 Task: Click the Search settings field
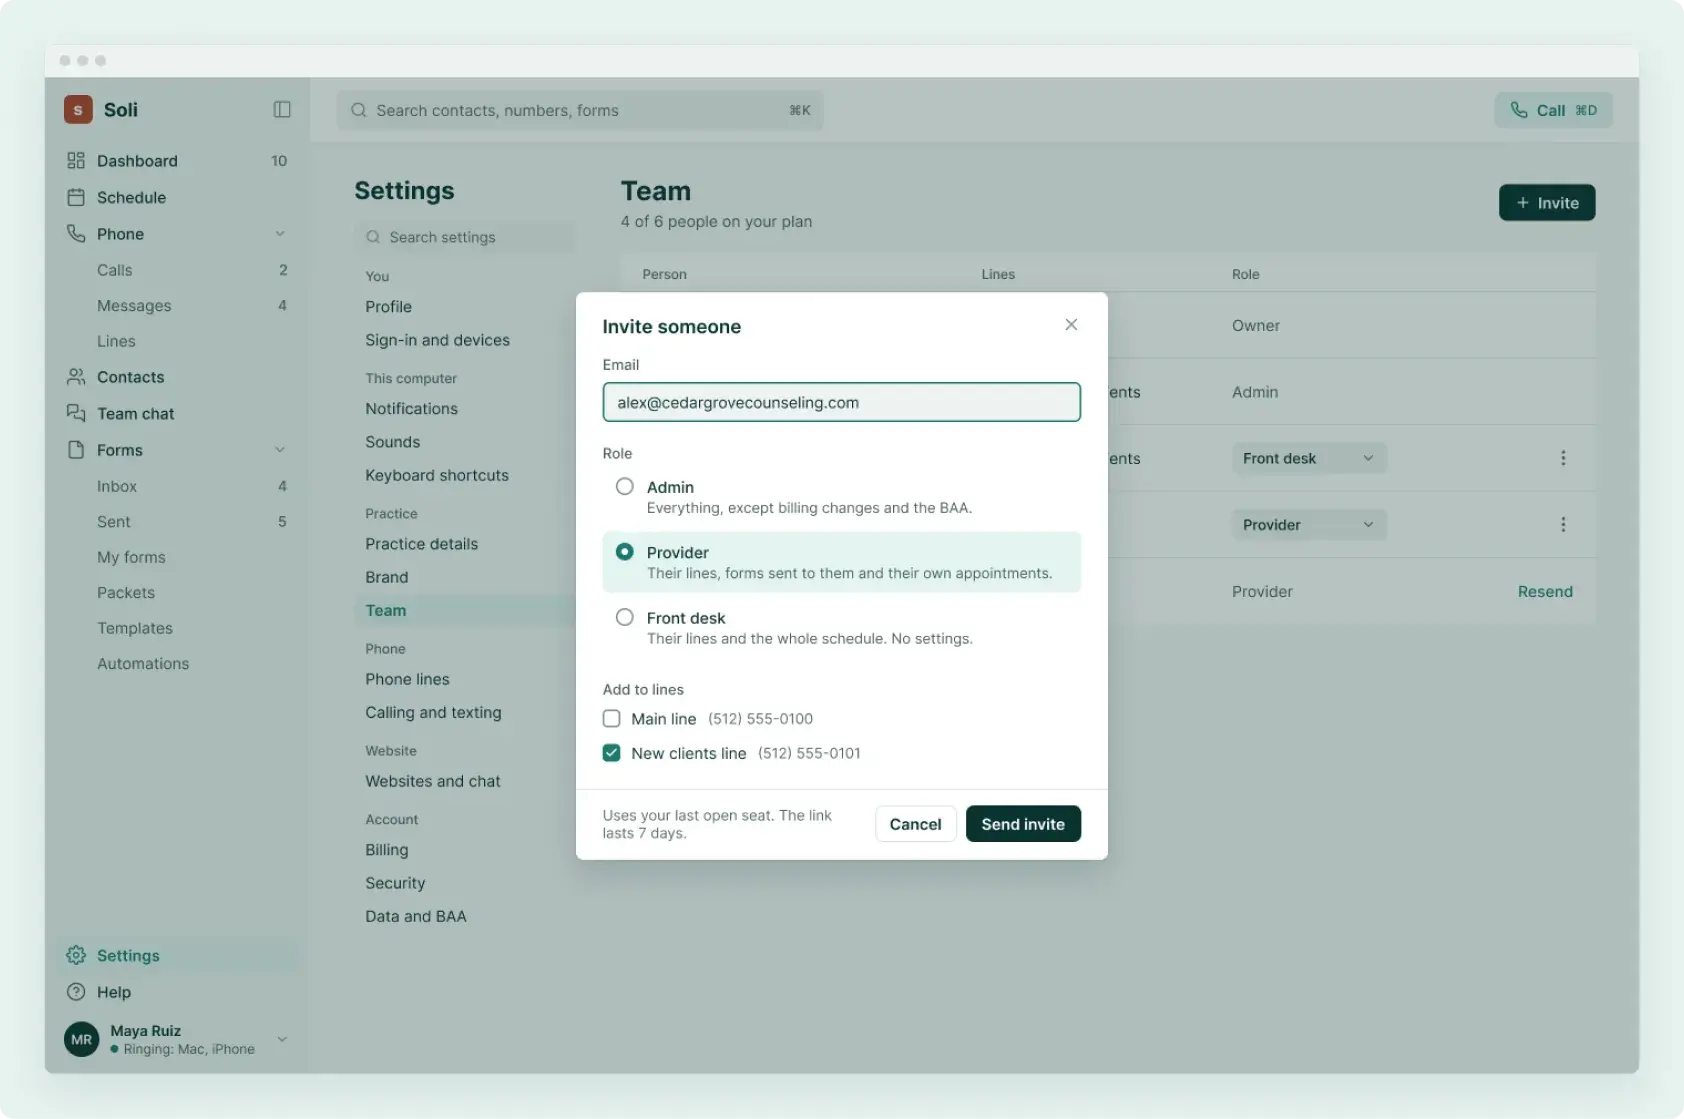465,237
